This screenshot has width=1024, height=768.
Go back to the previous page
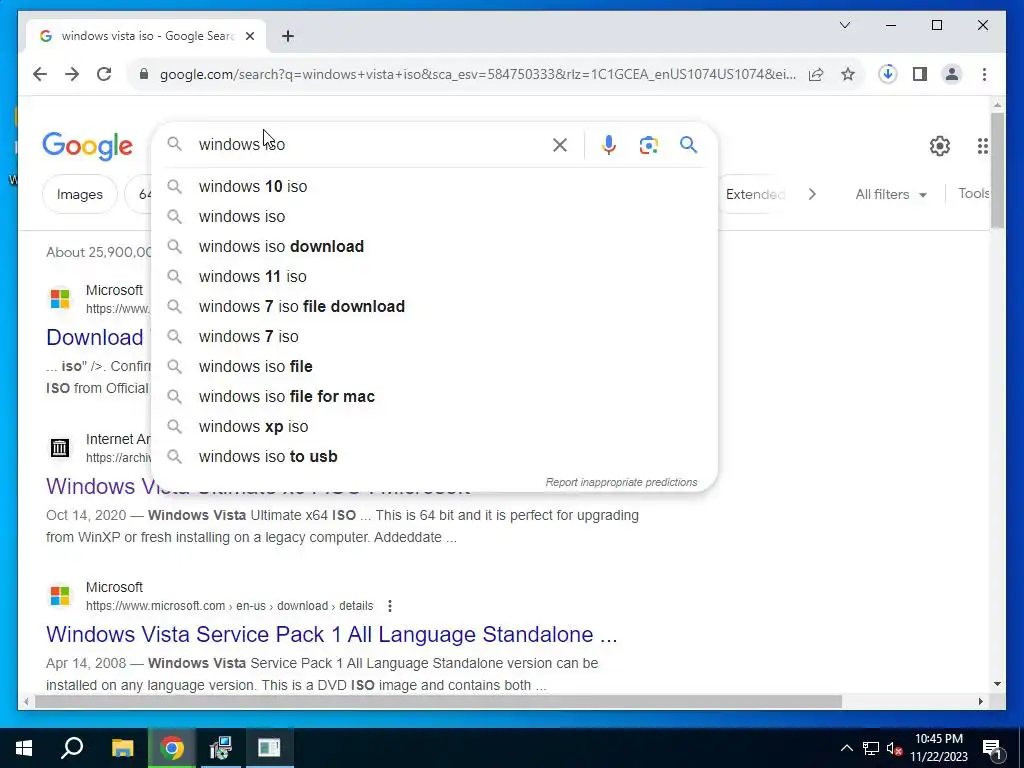click(x=40, y=74)
